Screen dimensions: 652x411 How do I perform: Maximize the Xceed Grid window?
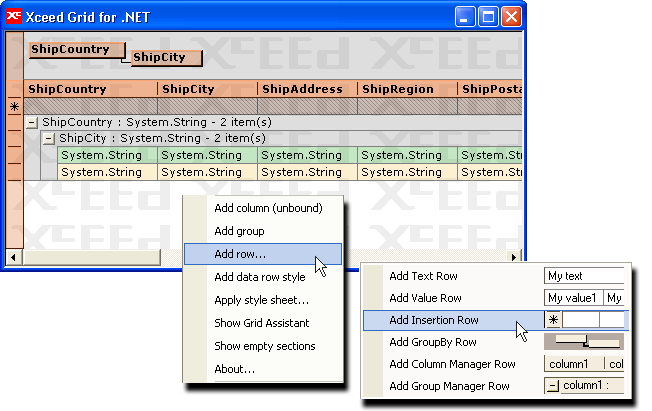[488, 17]
